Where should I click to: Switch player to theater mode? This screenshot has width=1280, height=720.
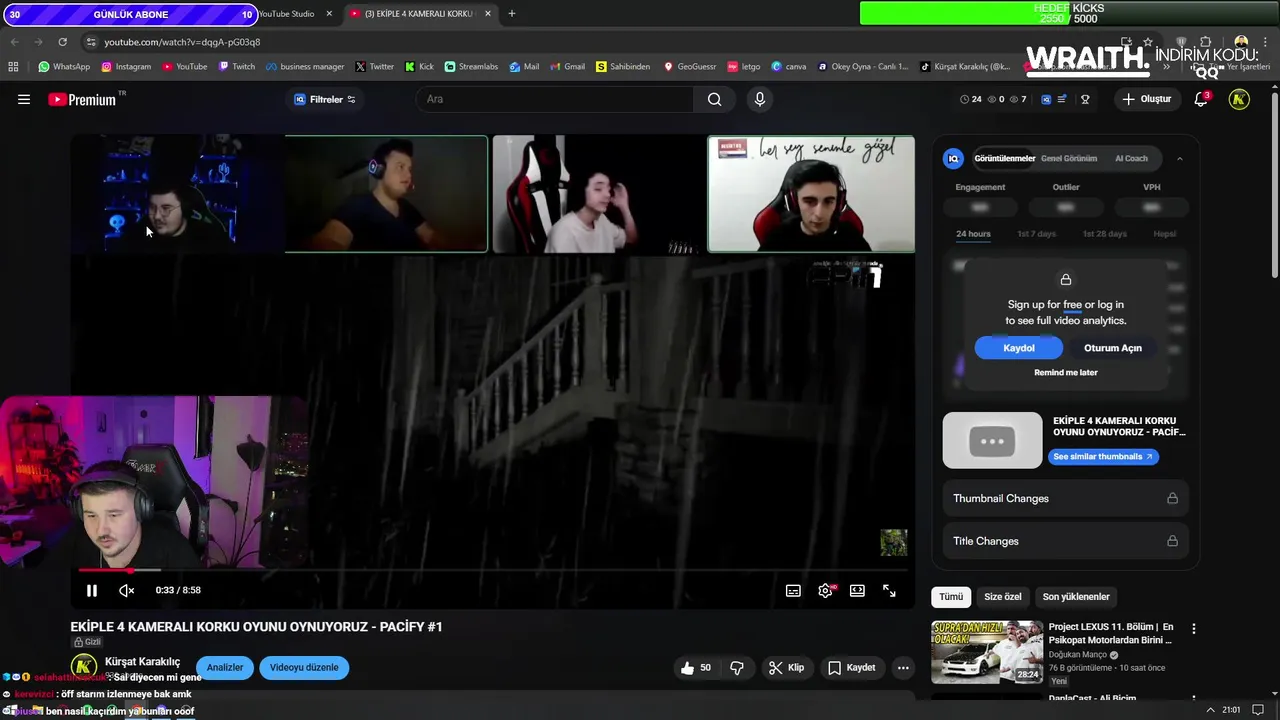[857, 591]
